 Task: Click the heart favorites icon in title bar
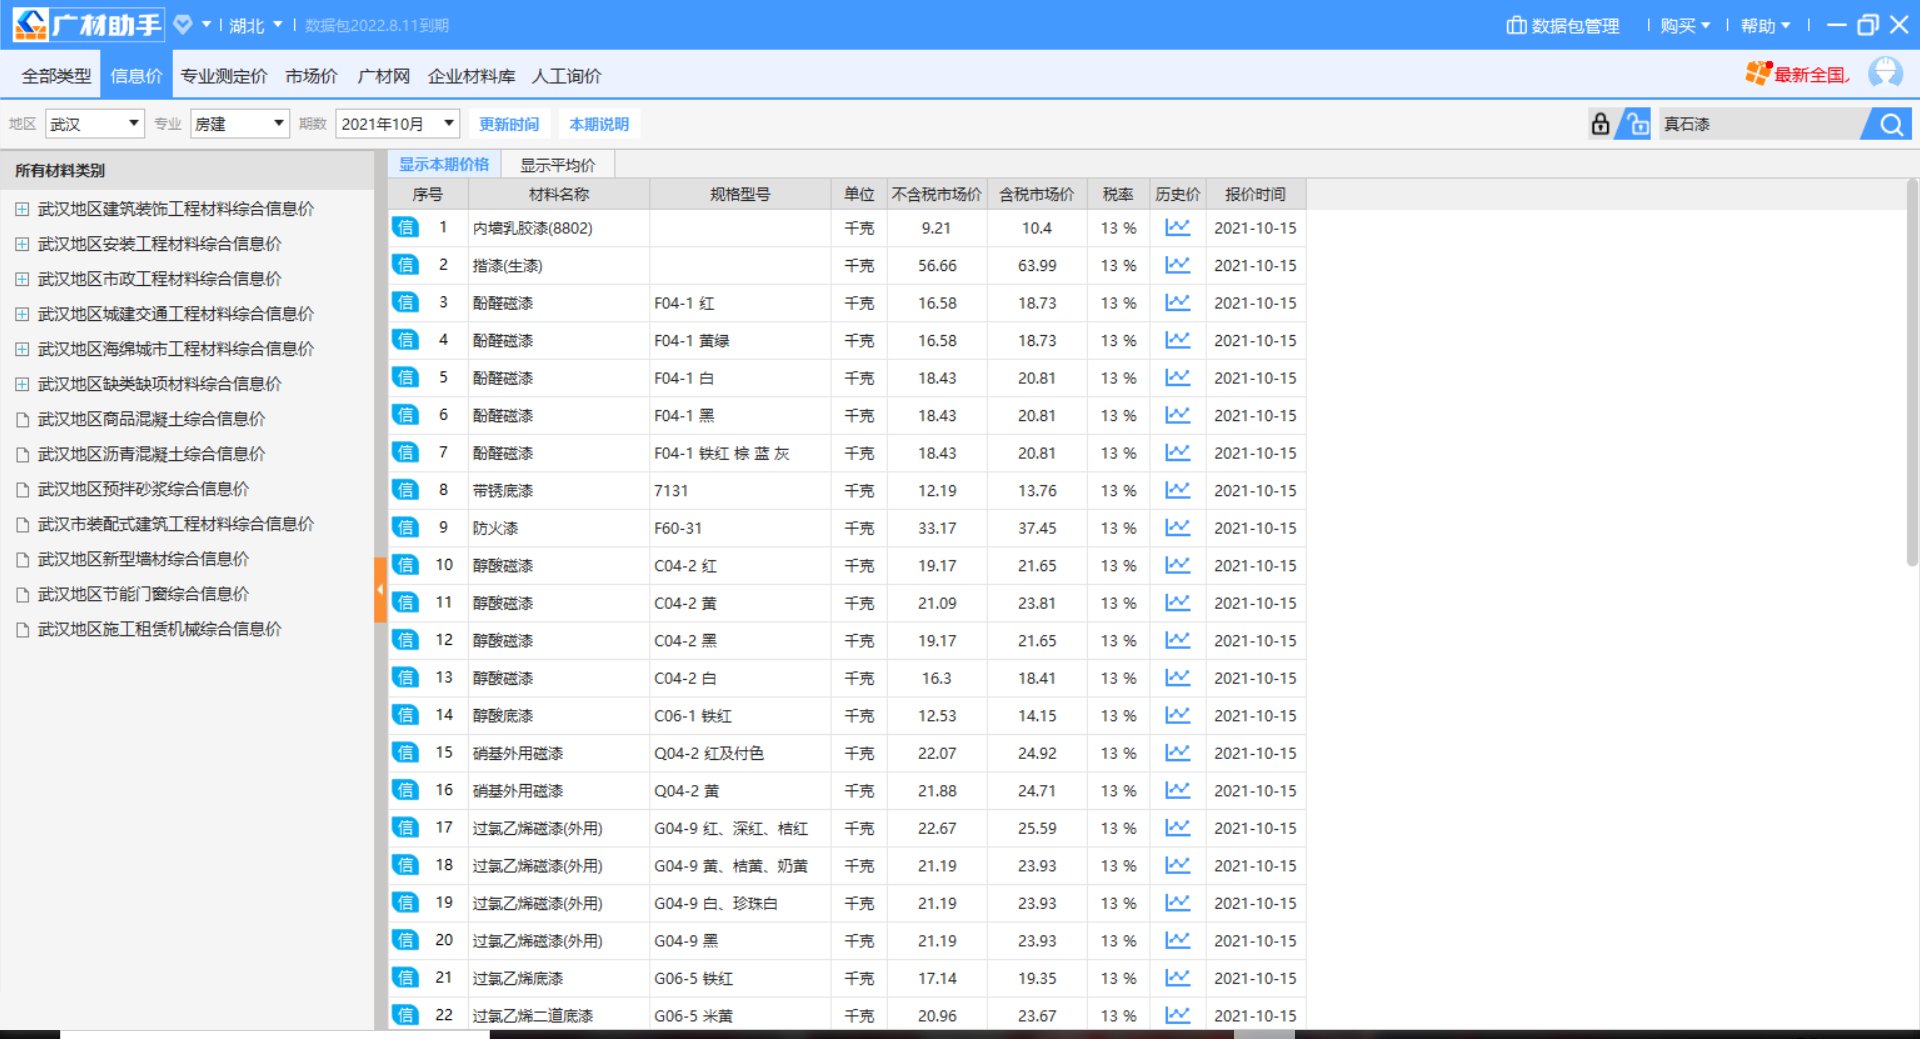(x=183, y=25)
